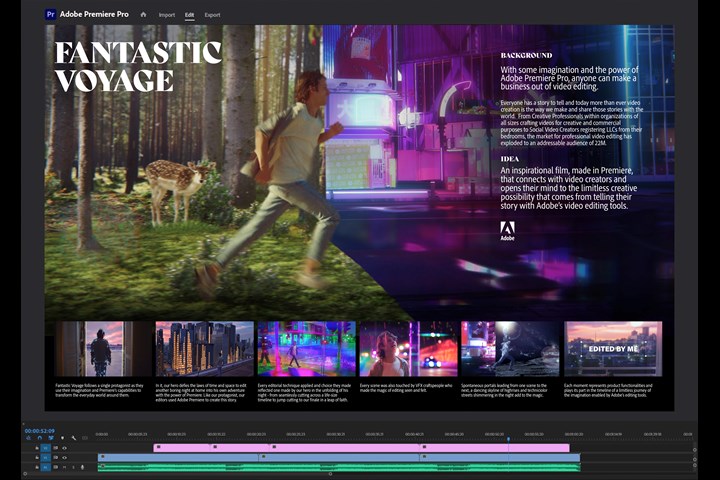The image size is (720, 480).
Task: Select the second pink clip on top track
Action: (x=241, y=448)
